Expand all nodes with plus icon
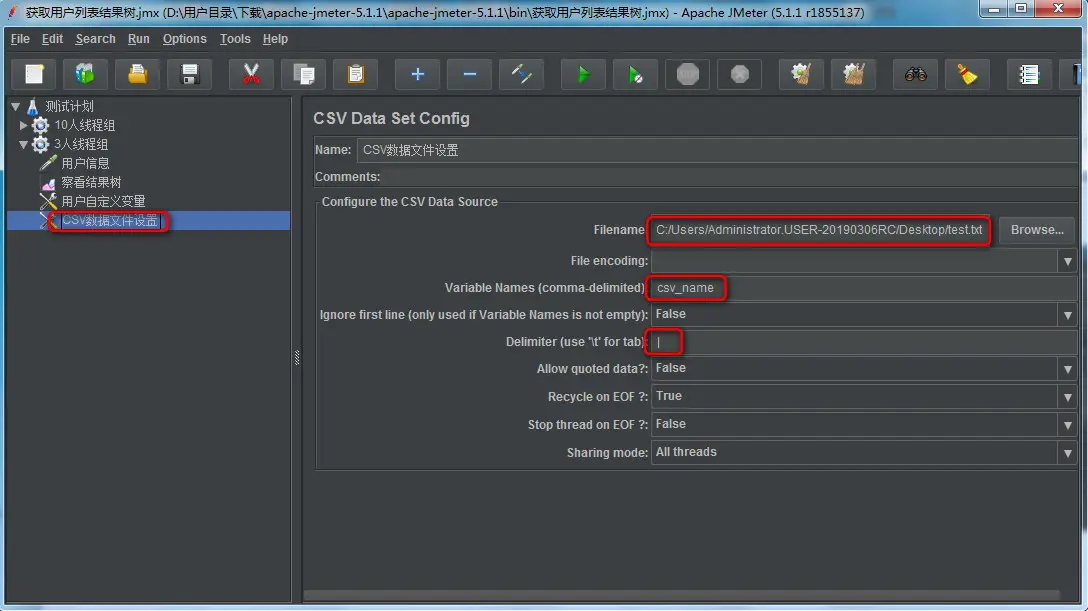This screenshot has width=1088, height=611. 417,74
